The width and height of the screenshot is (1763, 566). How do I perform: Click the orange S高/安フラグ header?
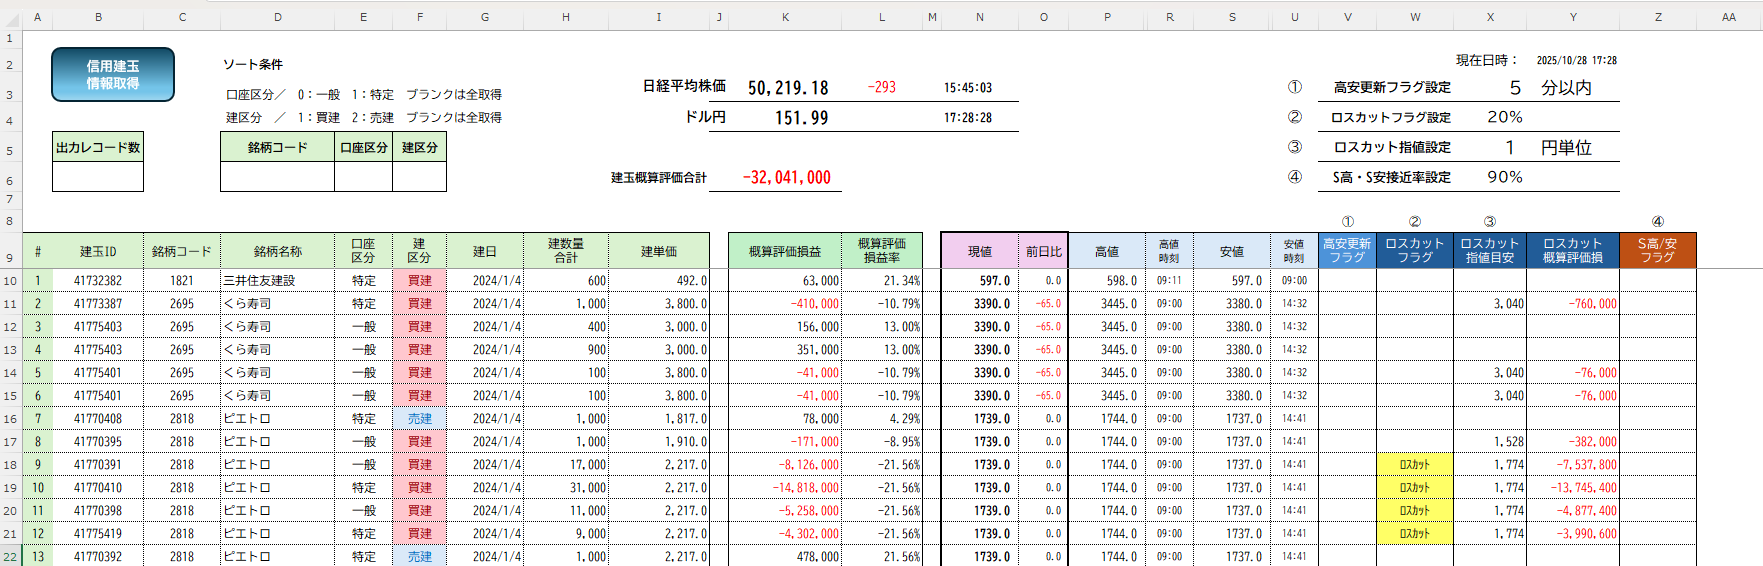[1657, 250]
